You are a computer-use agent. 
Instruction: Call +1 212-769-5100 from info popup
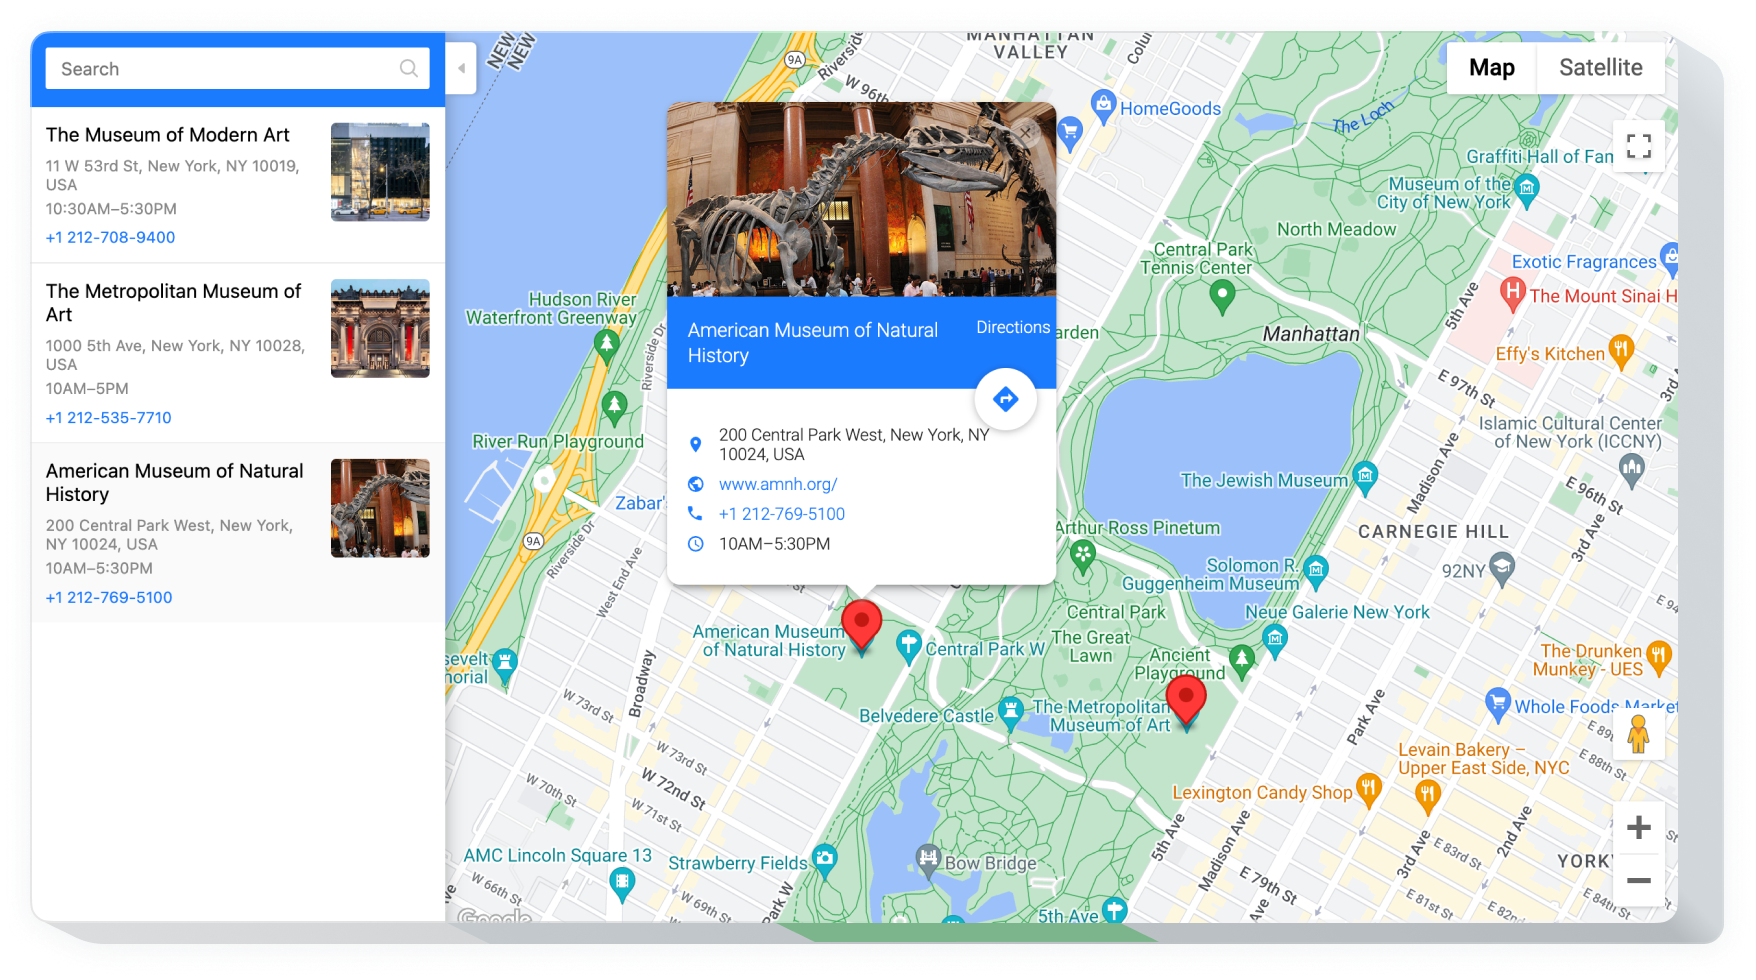[781, 514]
